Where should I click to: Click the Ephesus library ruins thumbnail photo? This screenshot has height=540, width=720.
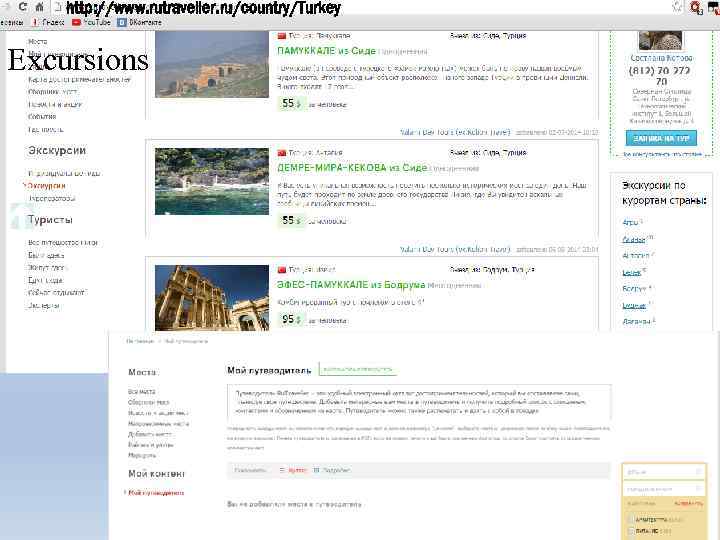click(x=212, y=298)
